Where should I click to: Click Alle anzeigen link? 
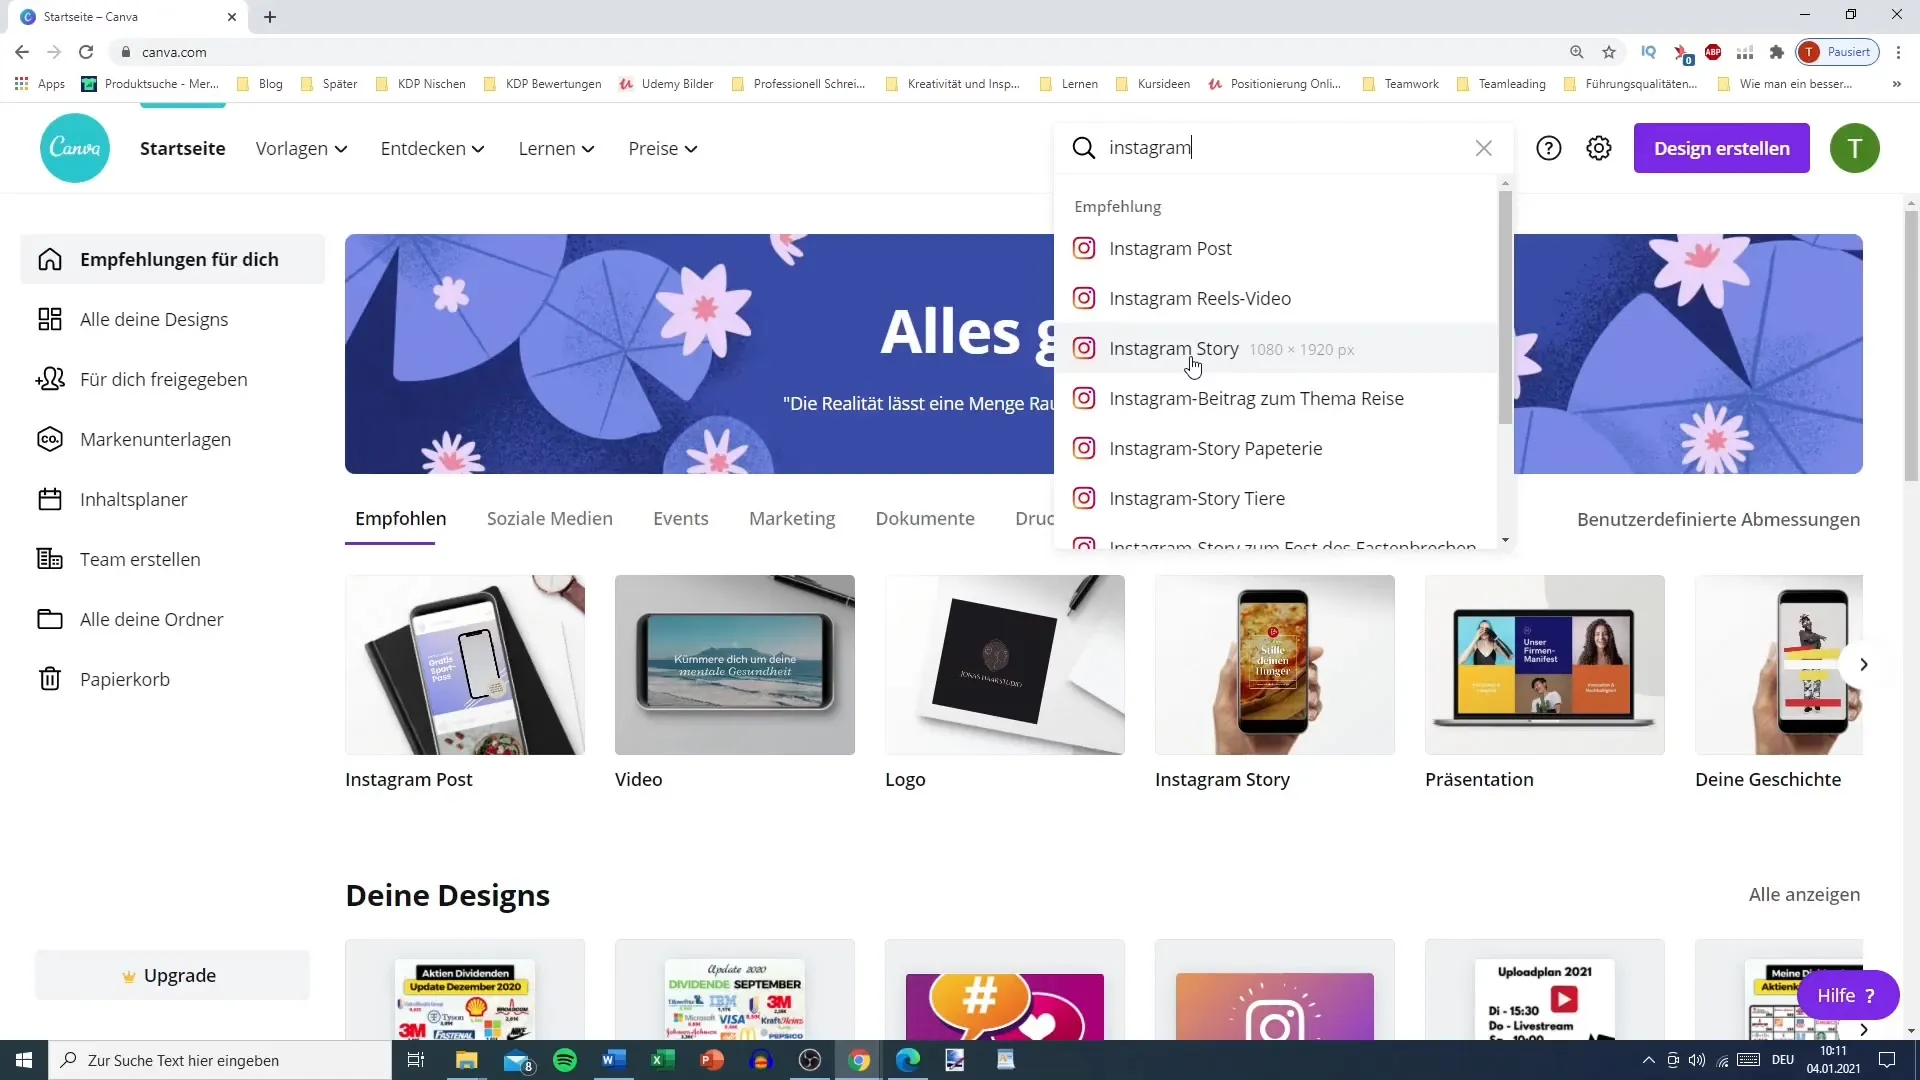click(x=1804, y=894)
